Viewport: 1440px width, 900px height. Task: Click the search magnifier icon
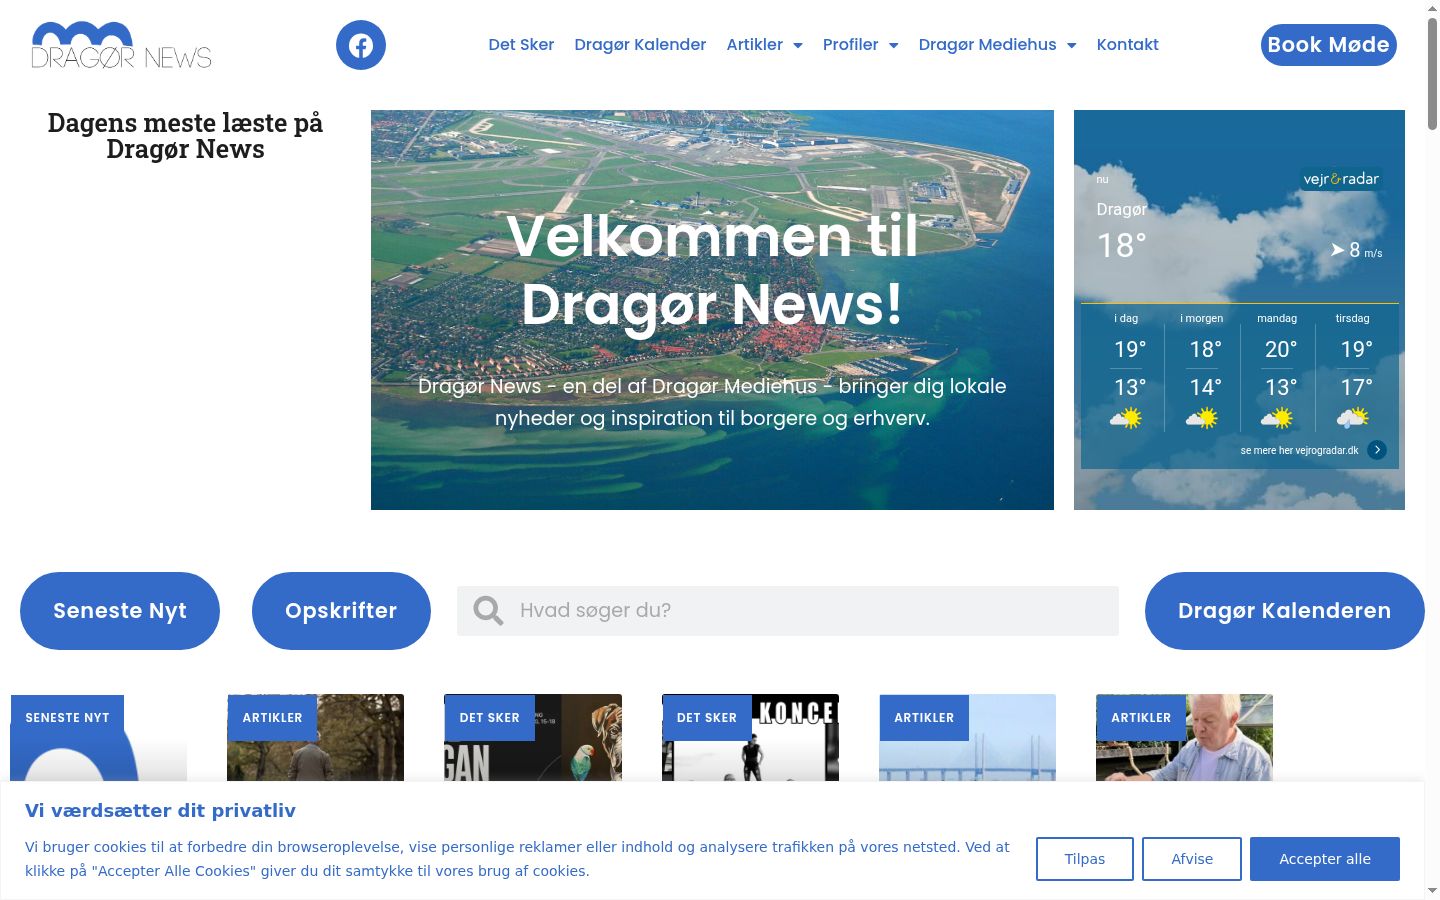tap(488, 610)
